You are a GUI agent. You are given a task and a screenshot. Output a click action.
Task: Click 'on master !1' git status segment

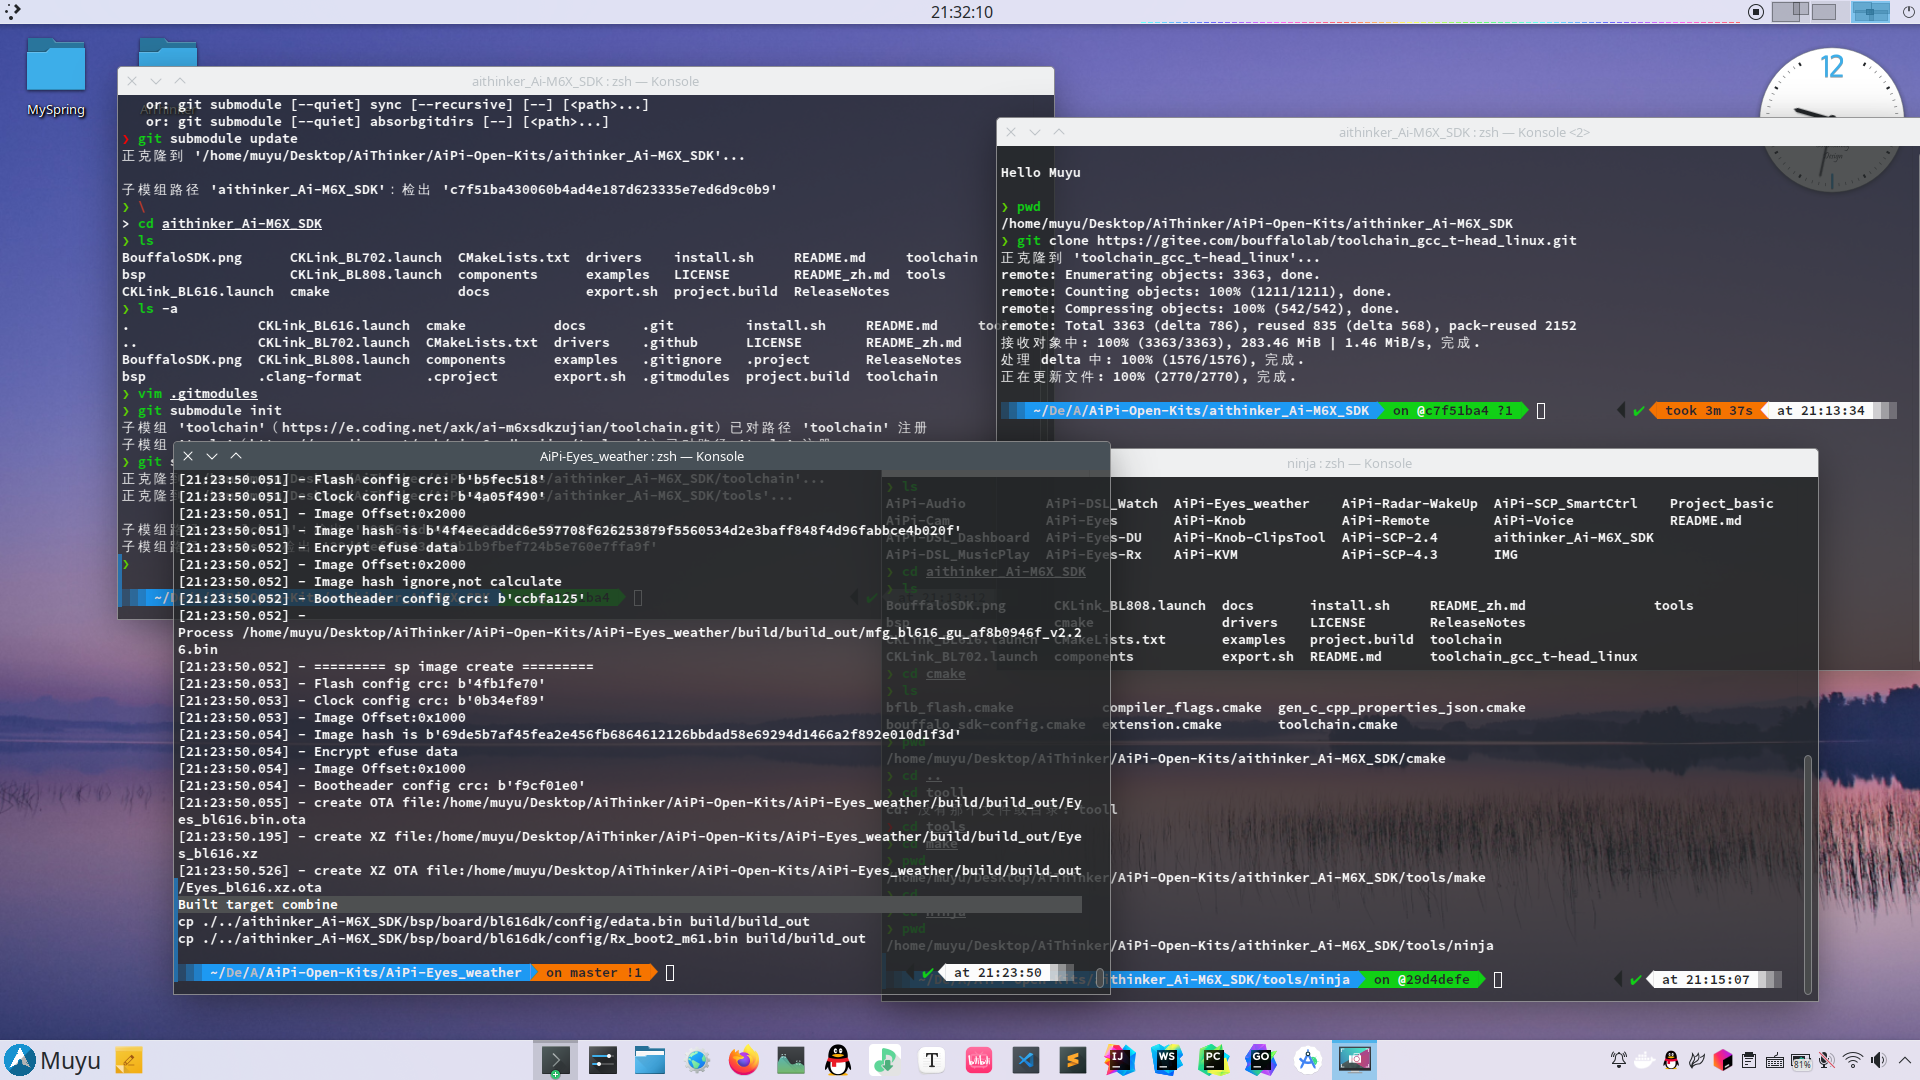pos(594,972)
